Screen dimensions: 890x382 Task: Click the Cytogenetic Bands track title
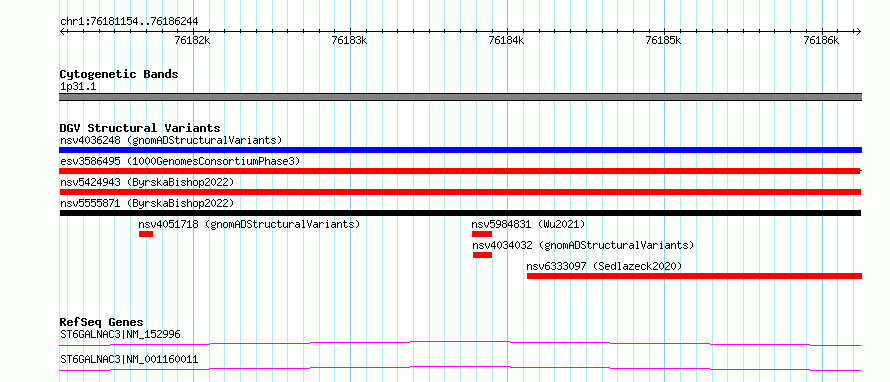click(119, 74)
